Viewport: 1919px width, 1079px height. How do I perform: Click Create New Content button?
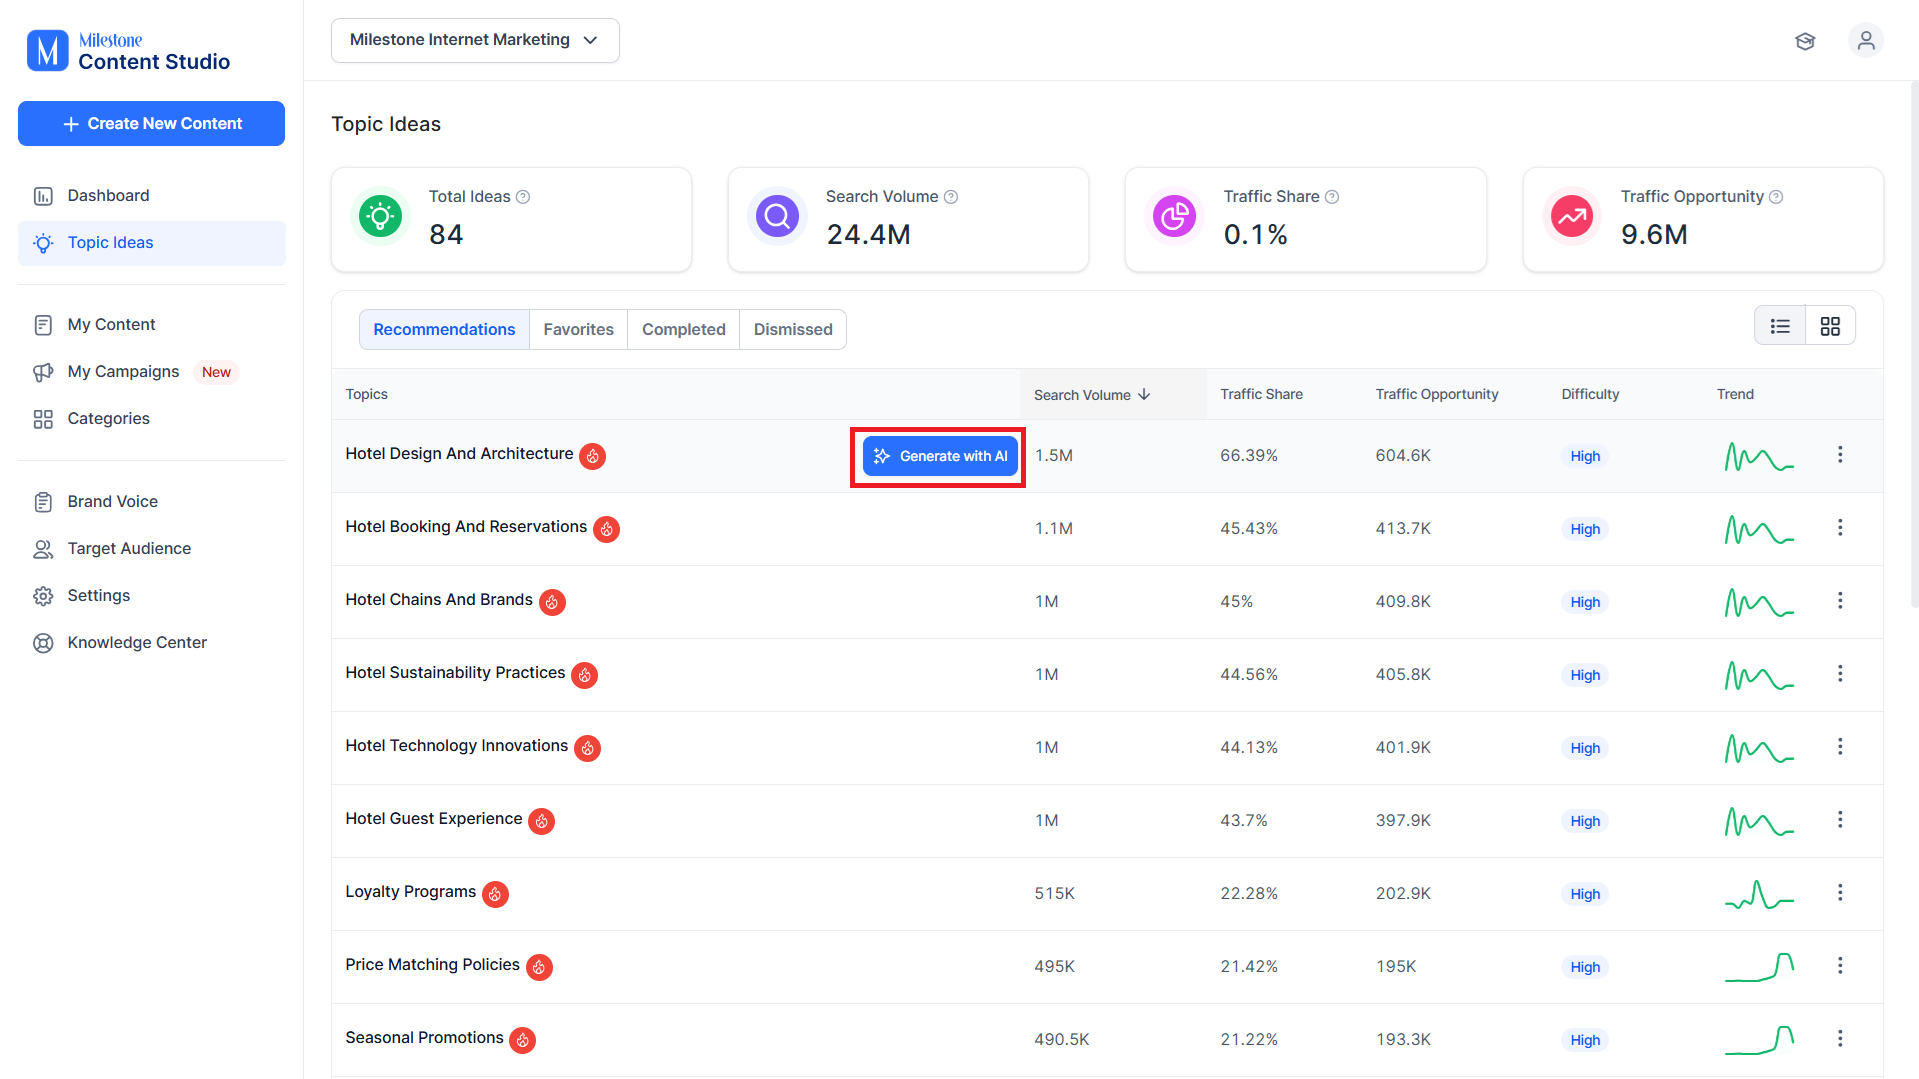151,123
